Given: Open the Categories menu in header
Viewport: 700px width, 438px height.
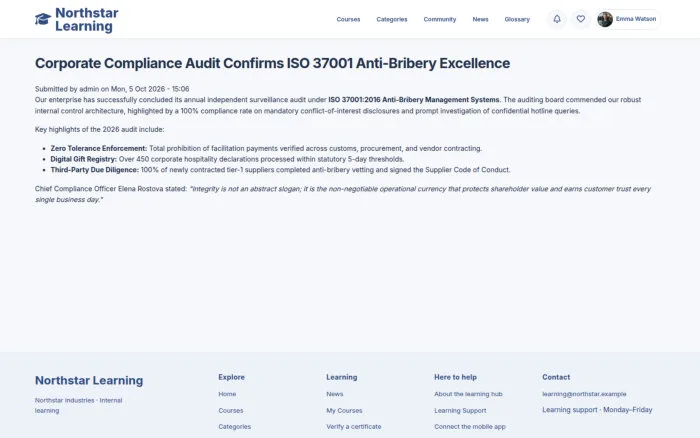Looking at the screenshot, I should tap(392, 19).
